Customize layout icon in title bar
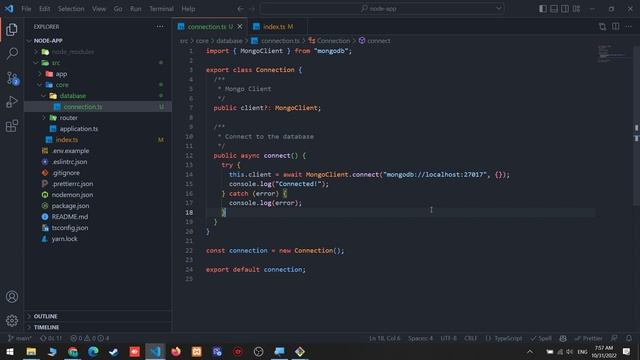 click(576, 9)
